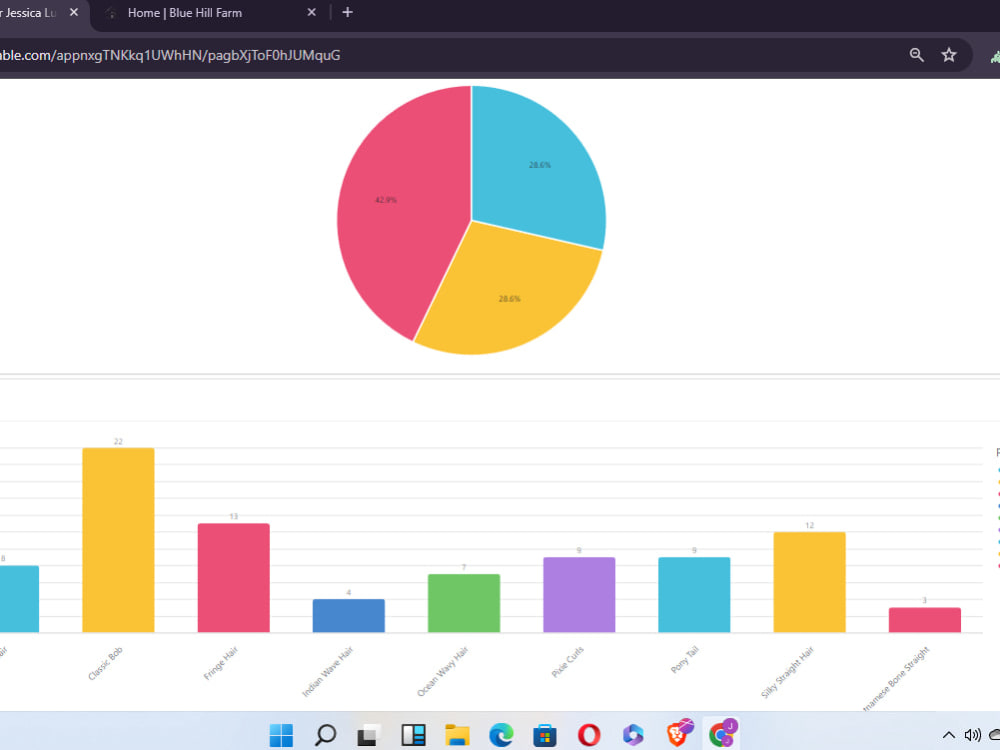1000x750 pixels.
Task: Click the Silky Straight Hair yellow bar
Action: [x=809, y=582]
